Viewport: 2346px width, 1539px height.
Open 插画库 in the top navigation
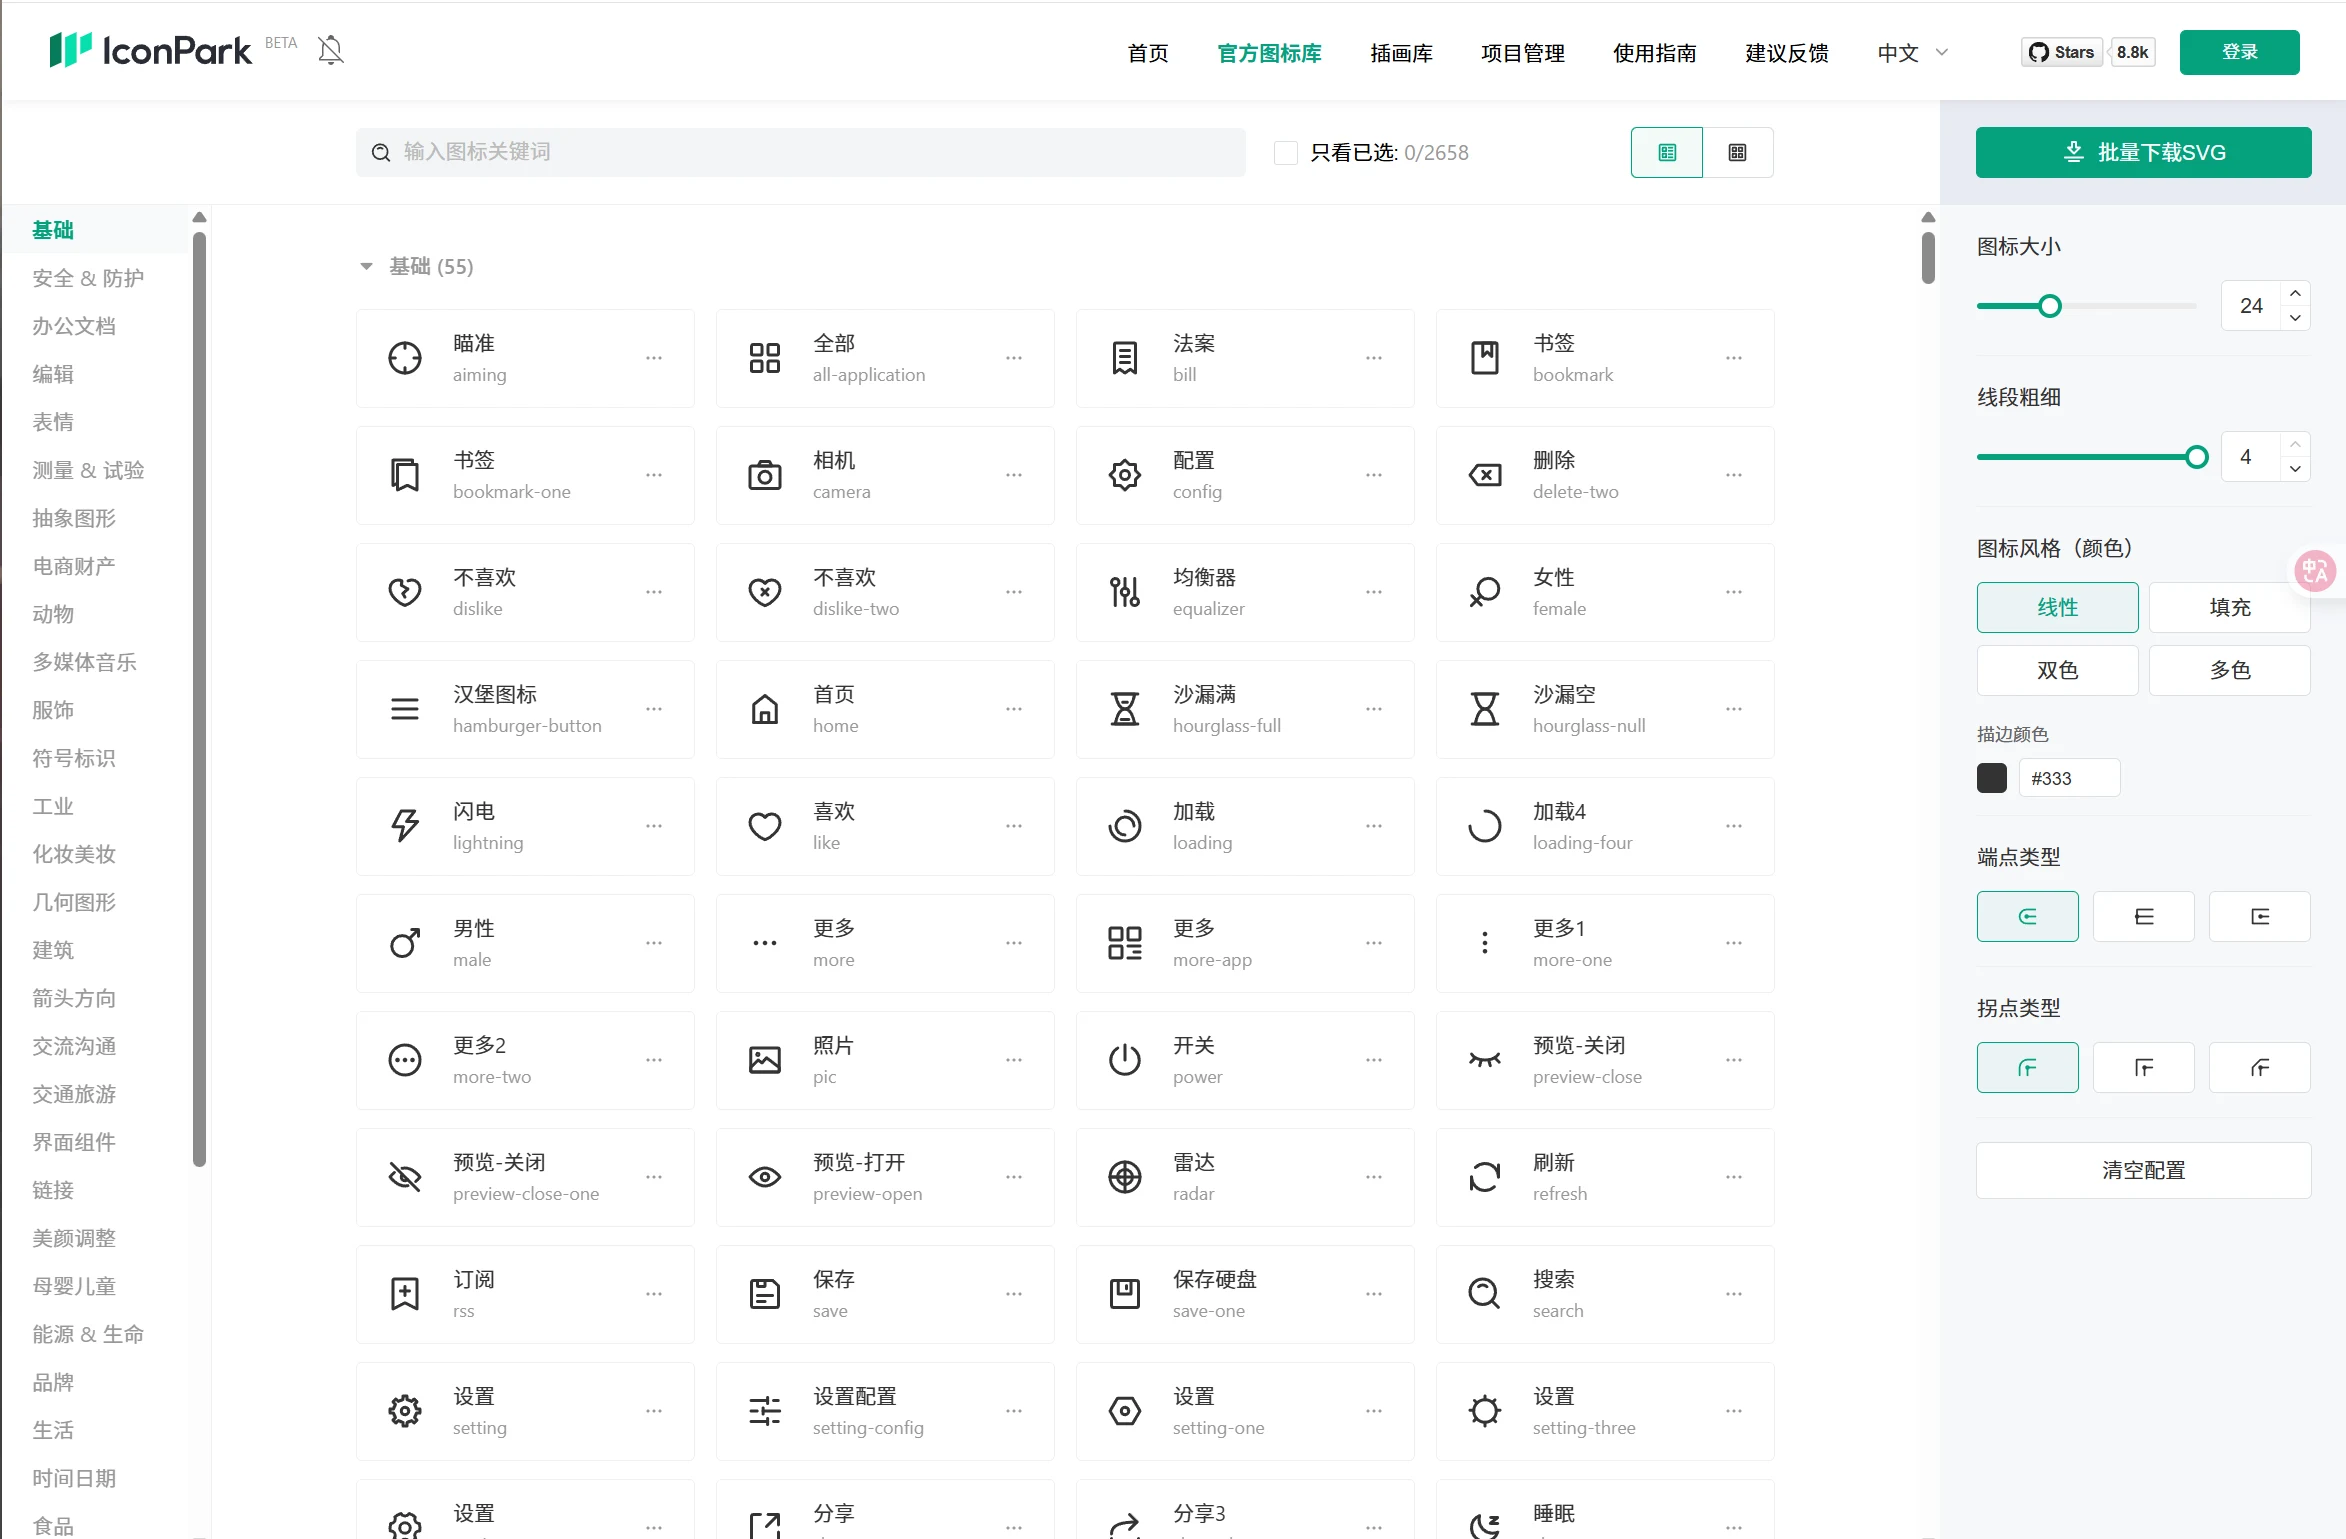tap(1401, 53)
